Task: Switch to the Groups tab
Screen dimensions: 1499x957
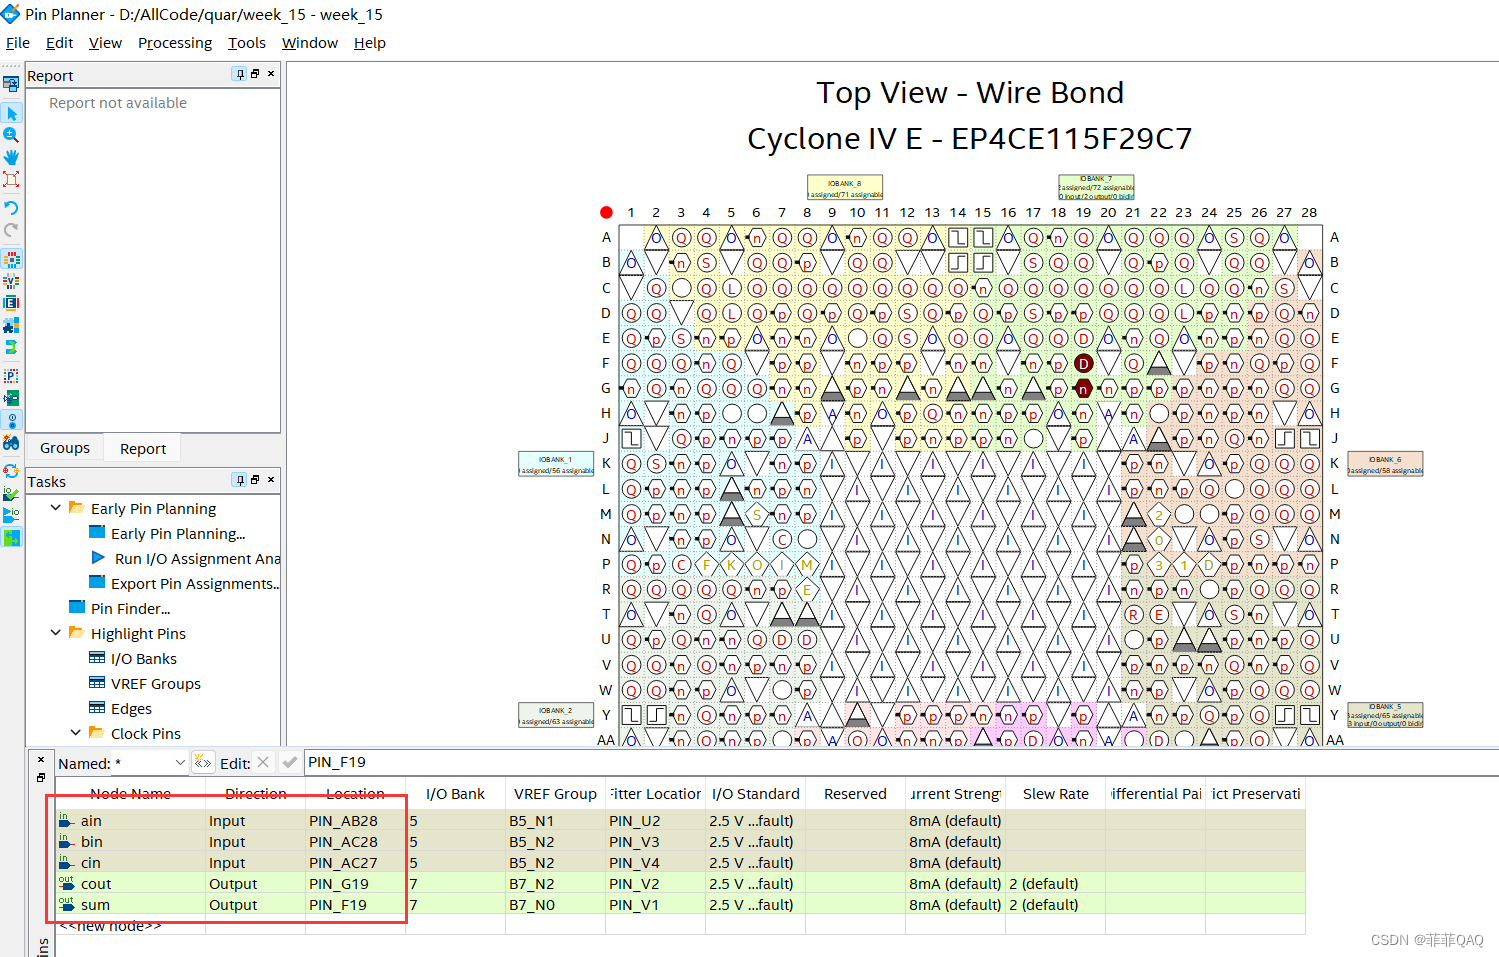Action: point(65,448)
